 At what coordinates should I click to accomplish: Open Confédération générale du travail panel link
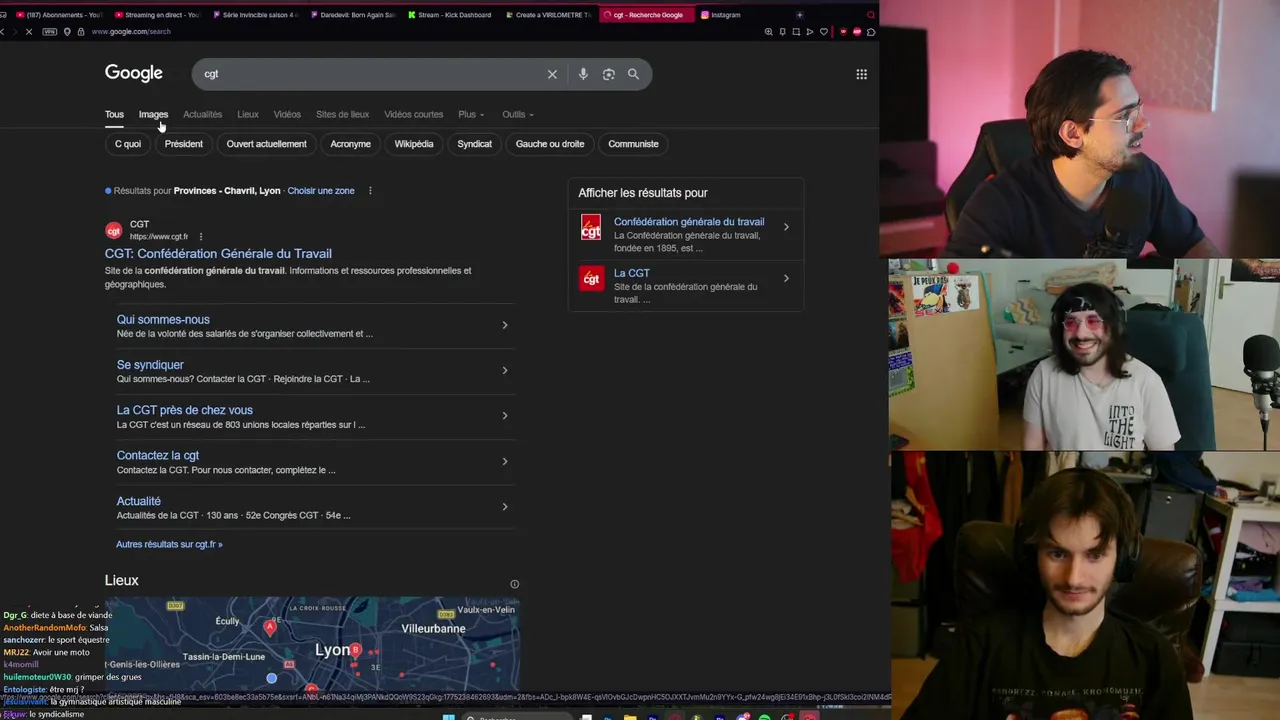coord(689,222)
